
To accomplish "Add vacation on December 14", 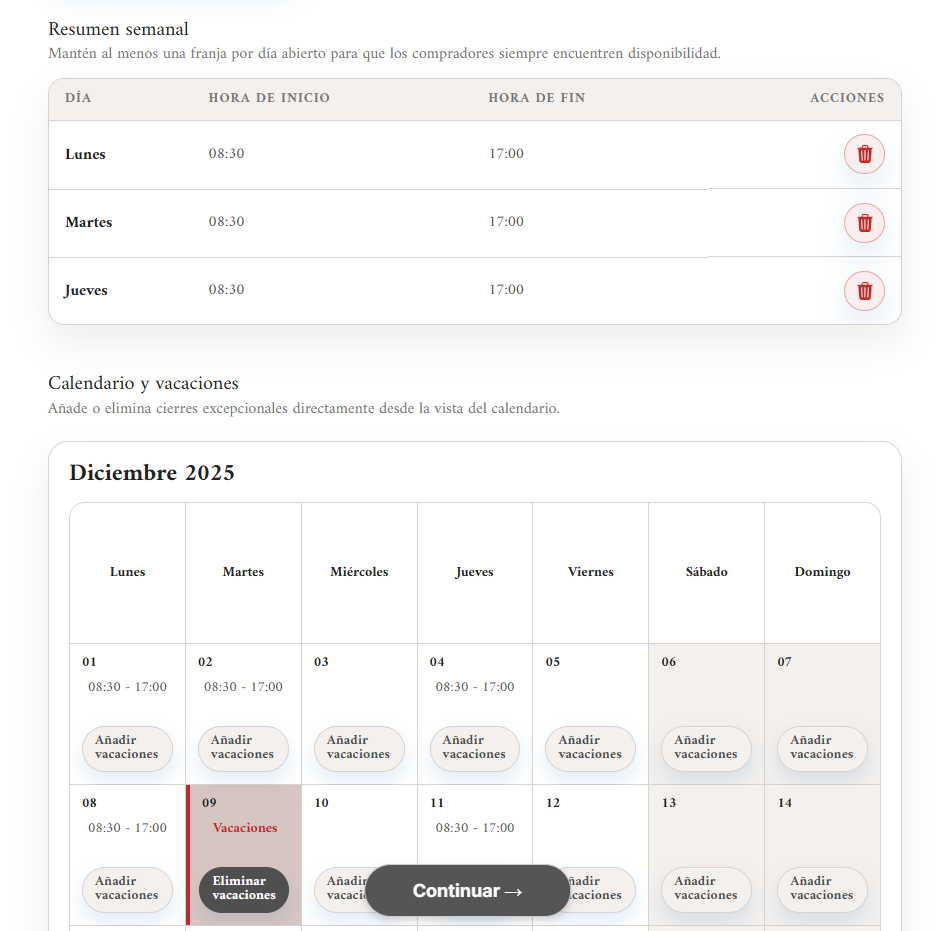I will (822, 889).
